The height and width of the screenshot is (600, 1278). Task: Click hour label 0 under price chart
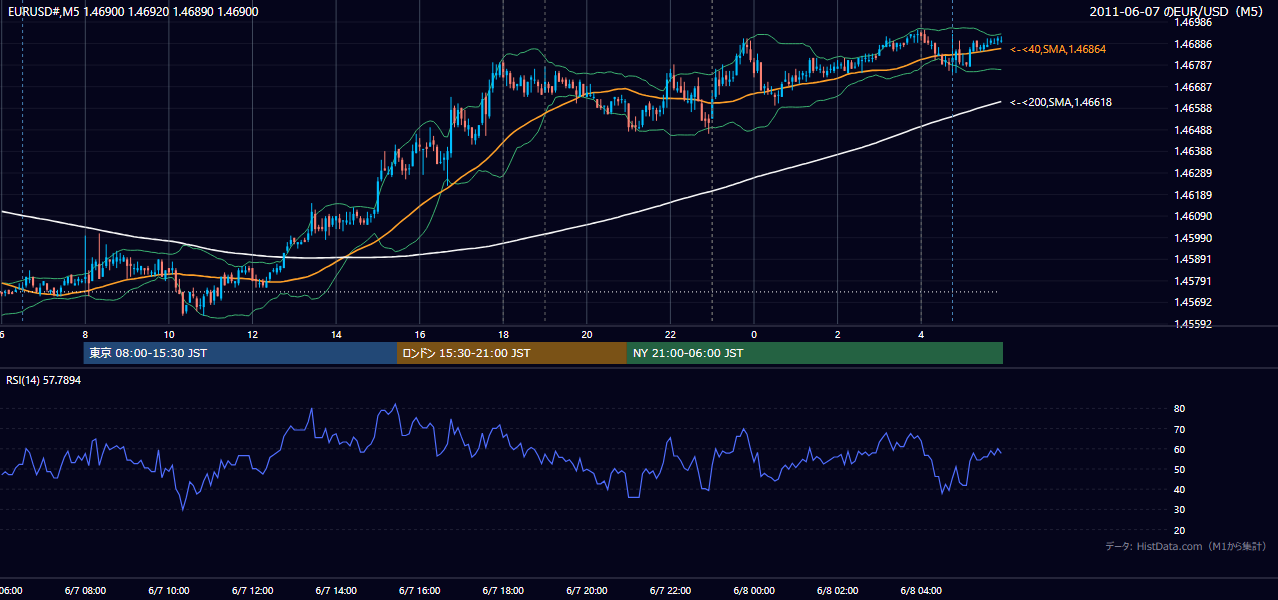click(754, 334)
